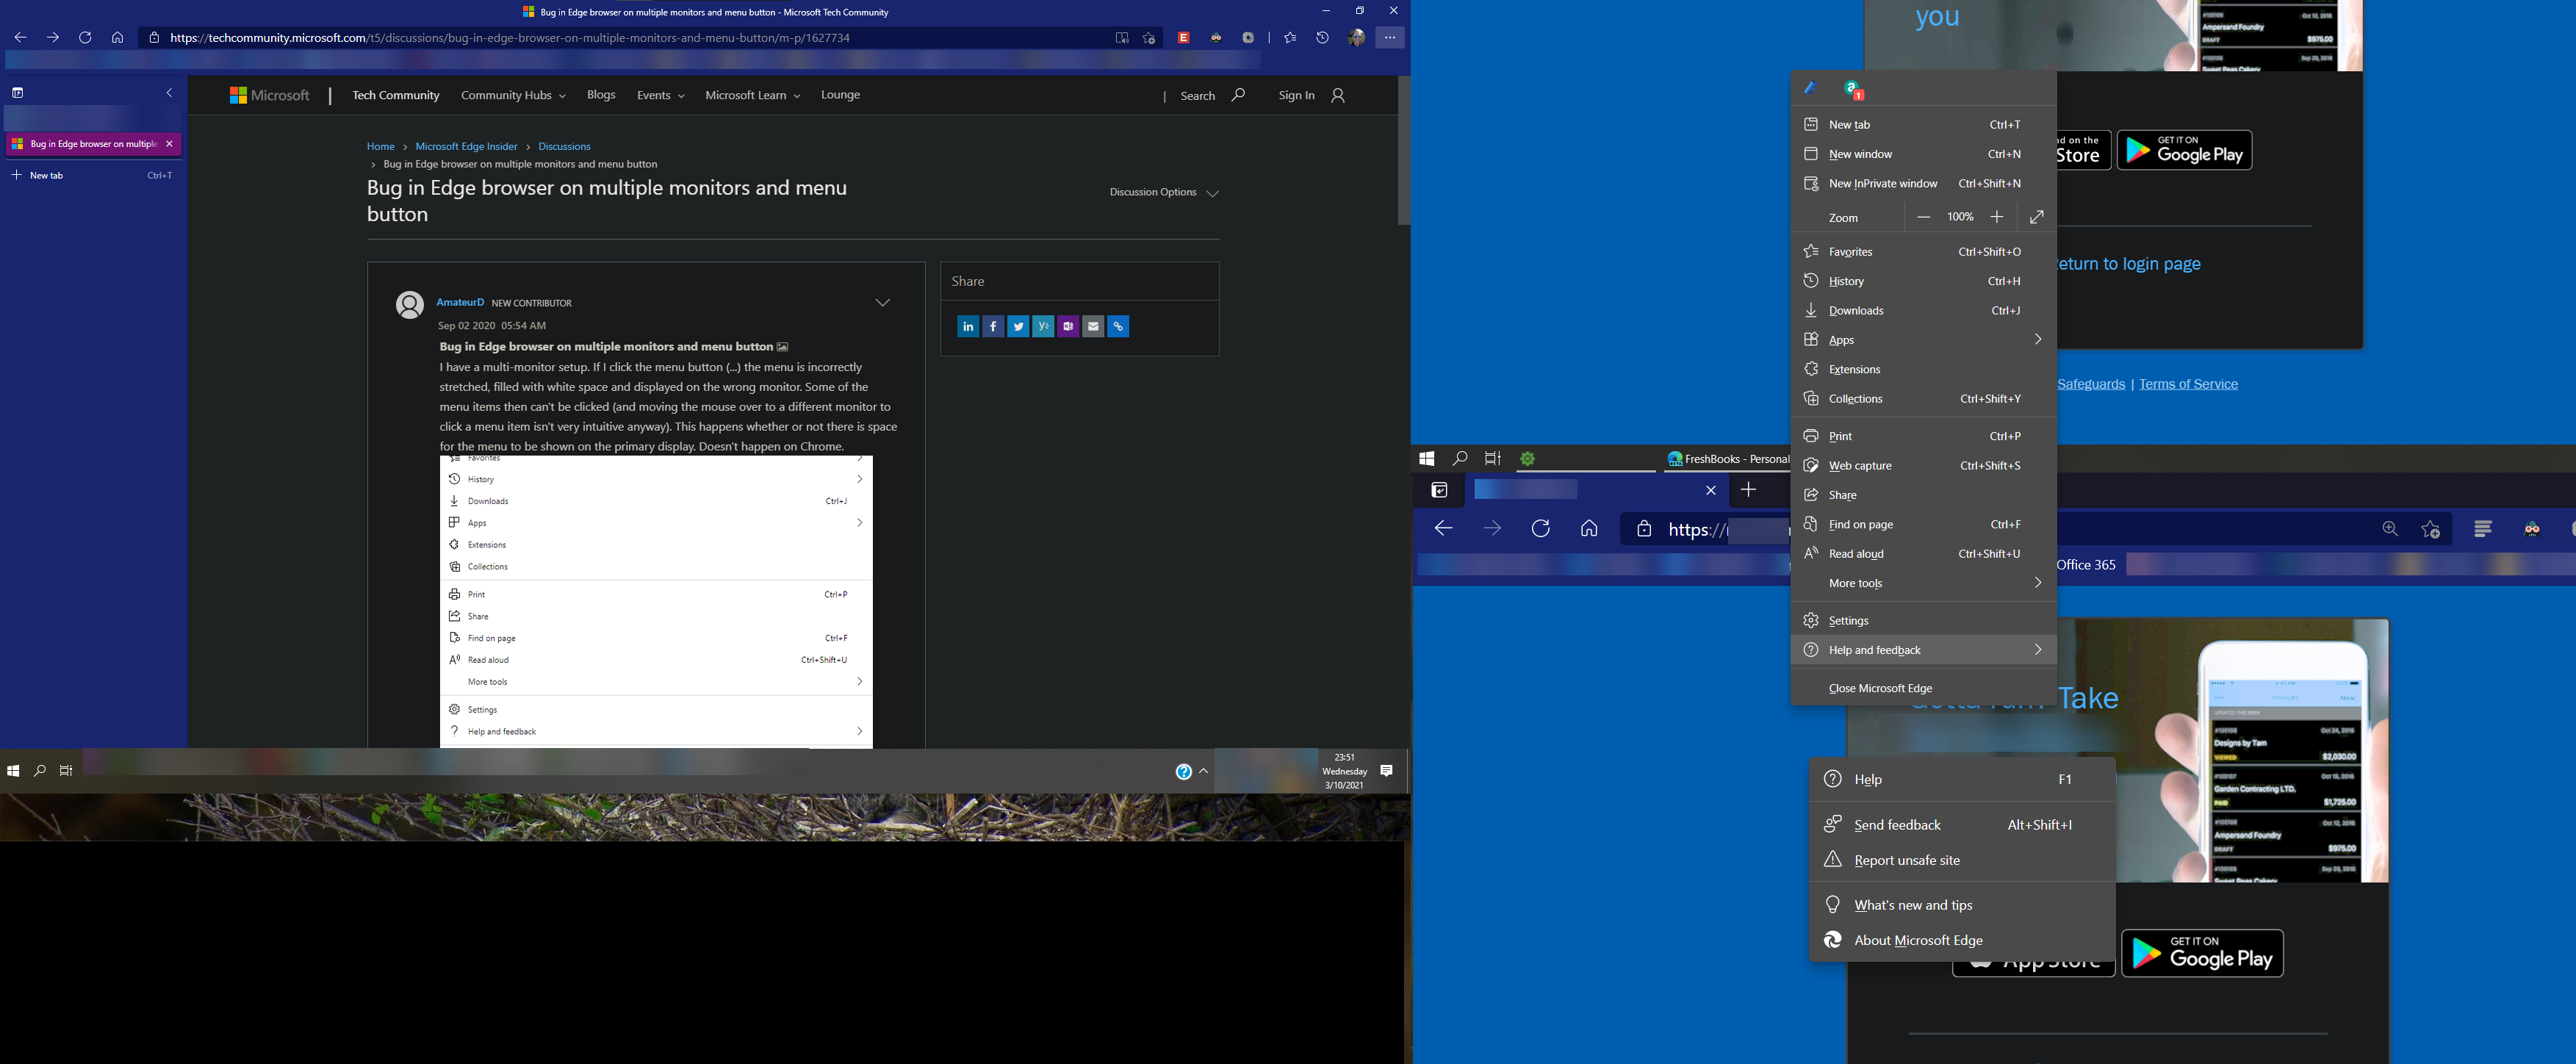This screenshot has width=2576, height=1064.
Task: Click the LinkedIn share icon
Action: [967, 326]
